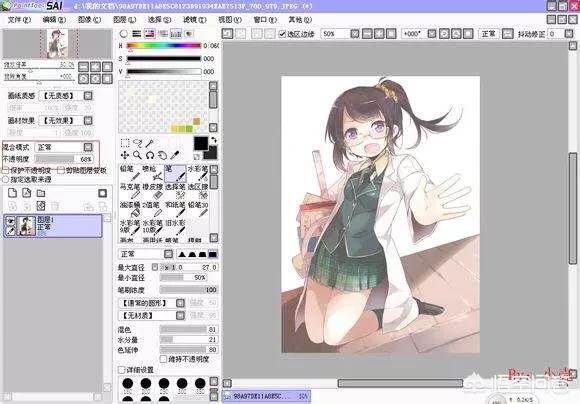Select the move tool
Screen dimensions: 580x404
[x=125, y=155]
